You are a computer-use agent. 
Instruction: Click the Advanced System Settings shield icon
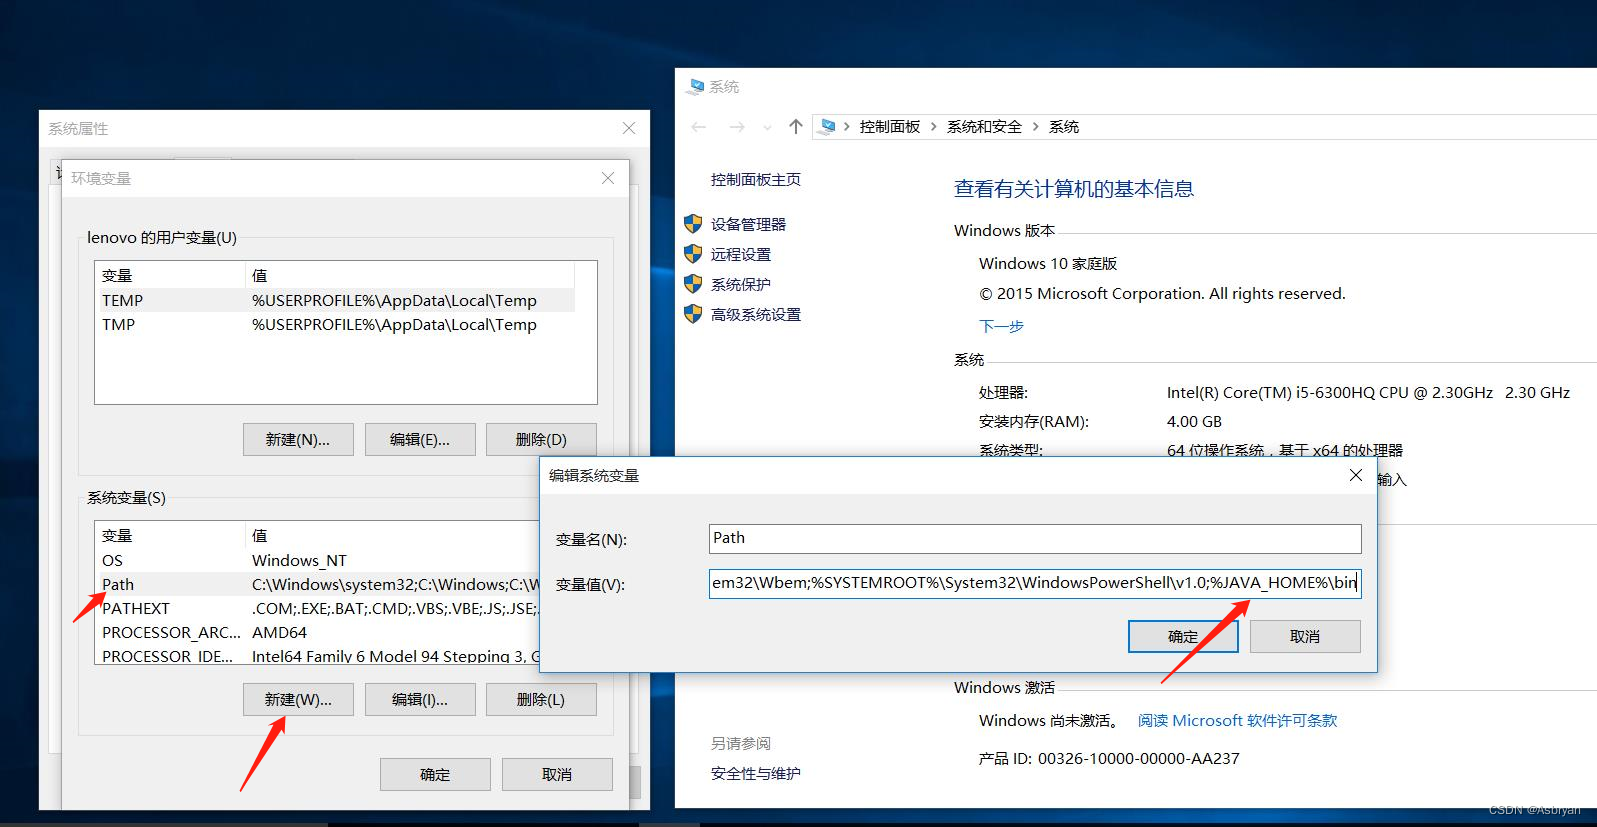point(693,314)
